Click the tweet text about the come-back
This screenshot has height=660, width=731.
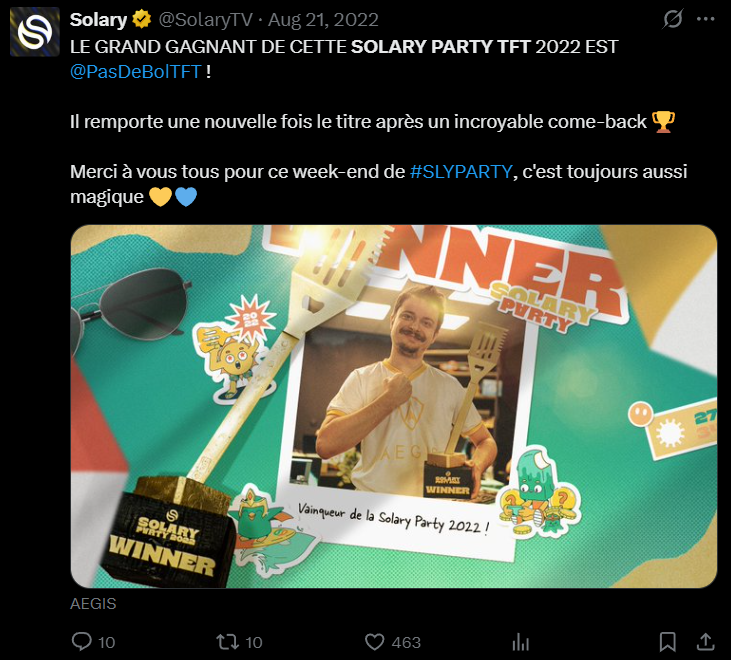[x=360, y=122]
